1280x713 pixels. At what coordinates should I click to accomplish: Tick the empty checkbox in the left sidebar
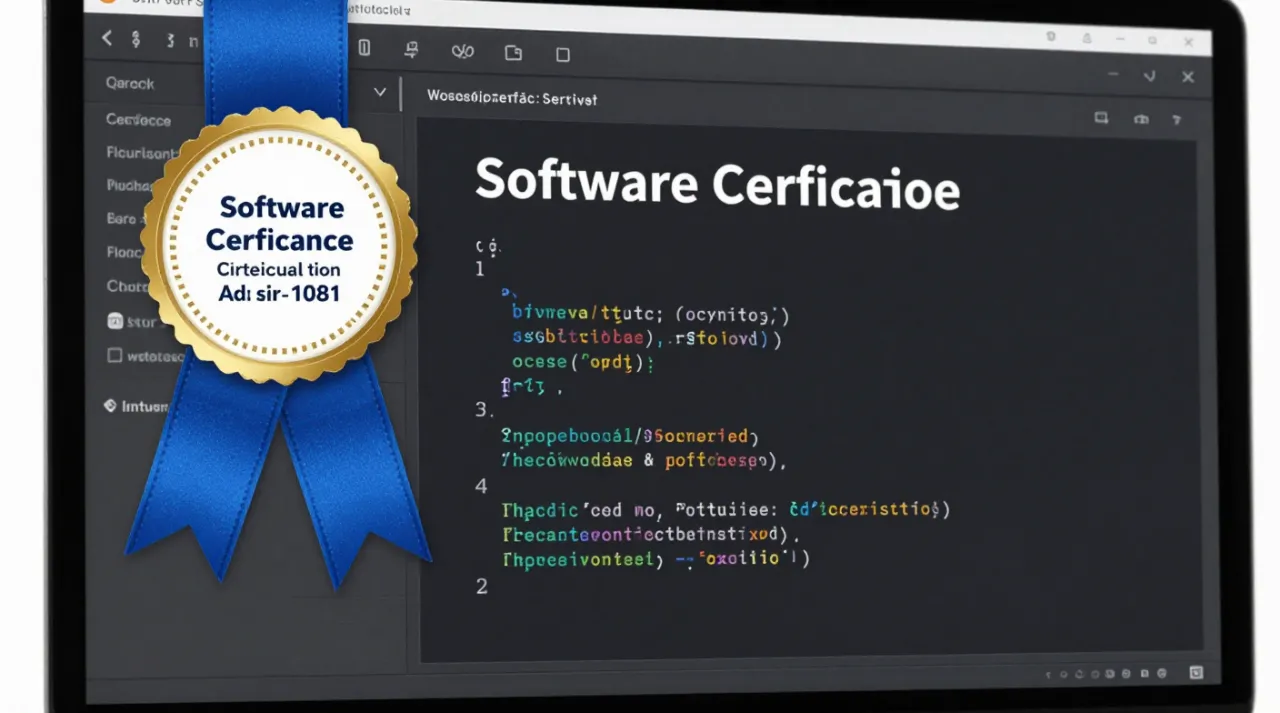click(114, 355)
